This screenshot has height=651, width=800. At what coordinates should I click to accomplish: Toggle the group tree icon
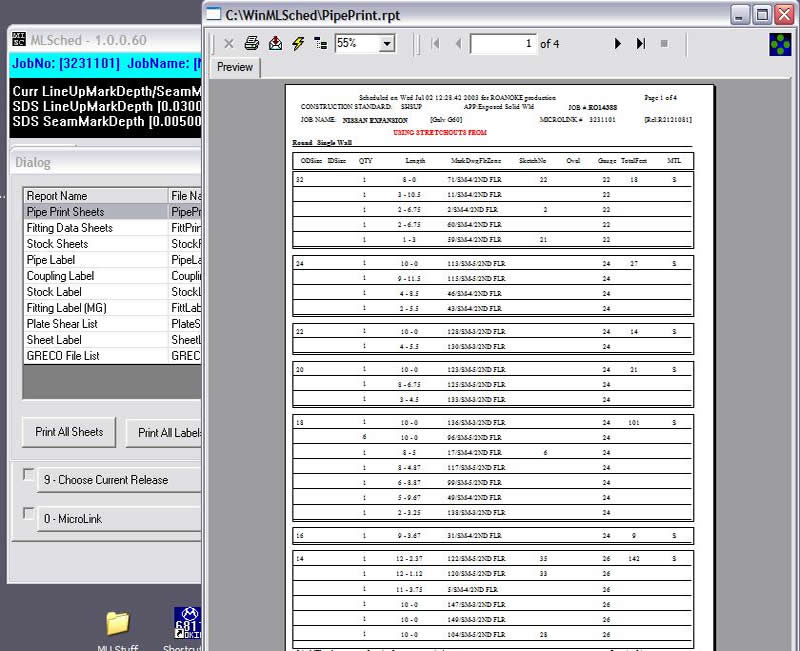320,44
